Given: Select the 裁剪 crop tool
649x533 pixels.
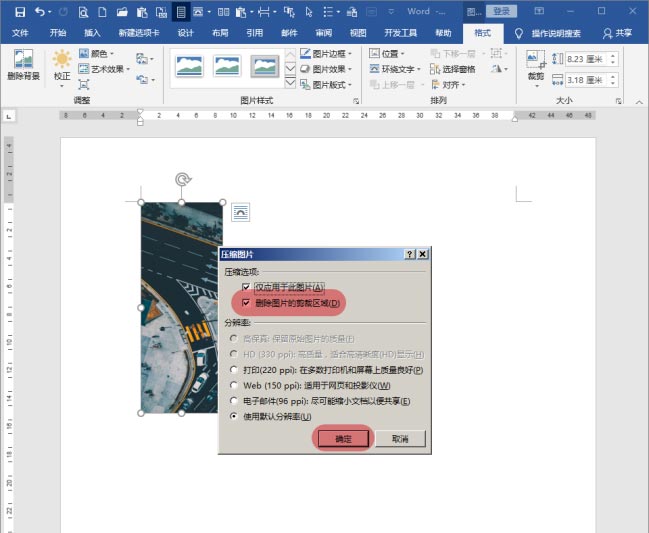Looking at the screenshot, I should click(536, 65).
